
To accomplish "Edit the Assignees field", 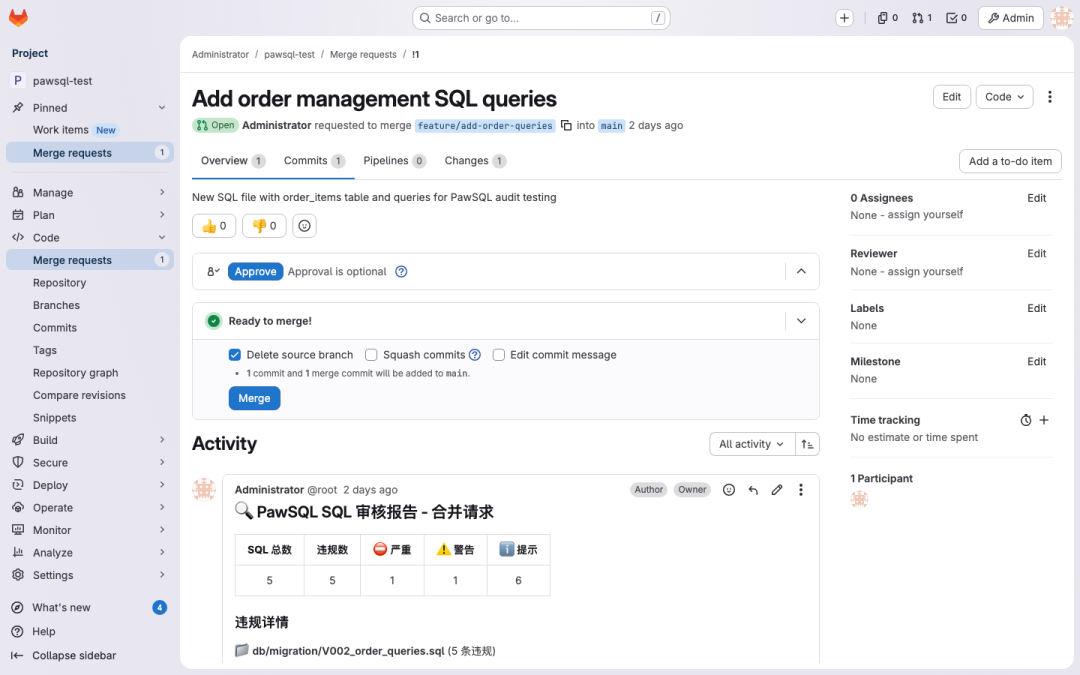I will click(1037, 198).
